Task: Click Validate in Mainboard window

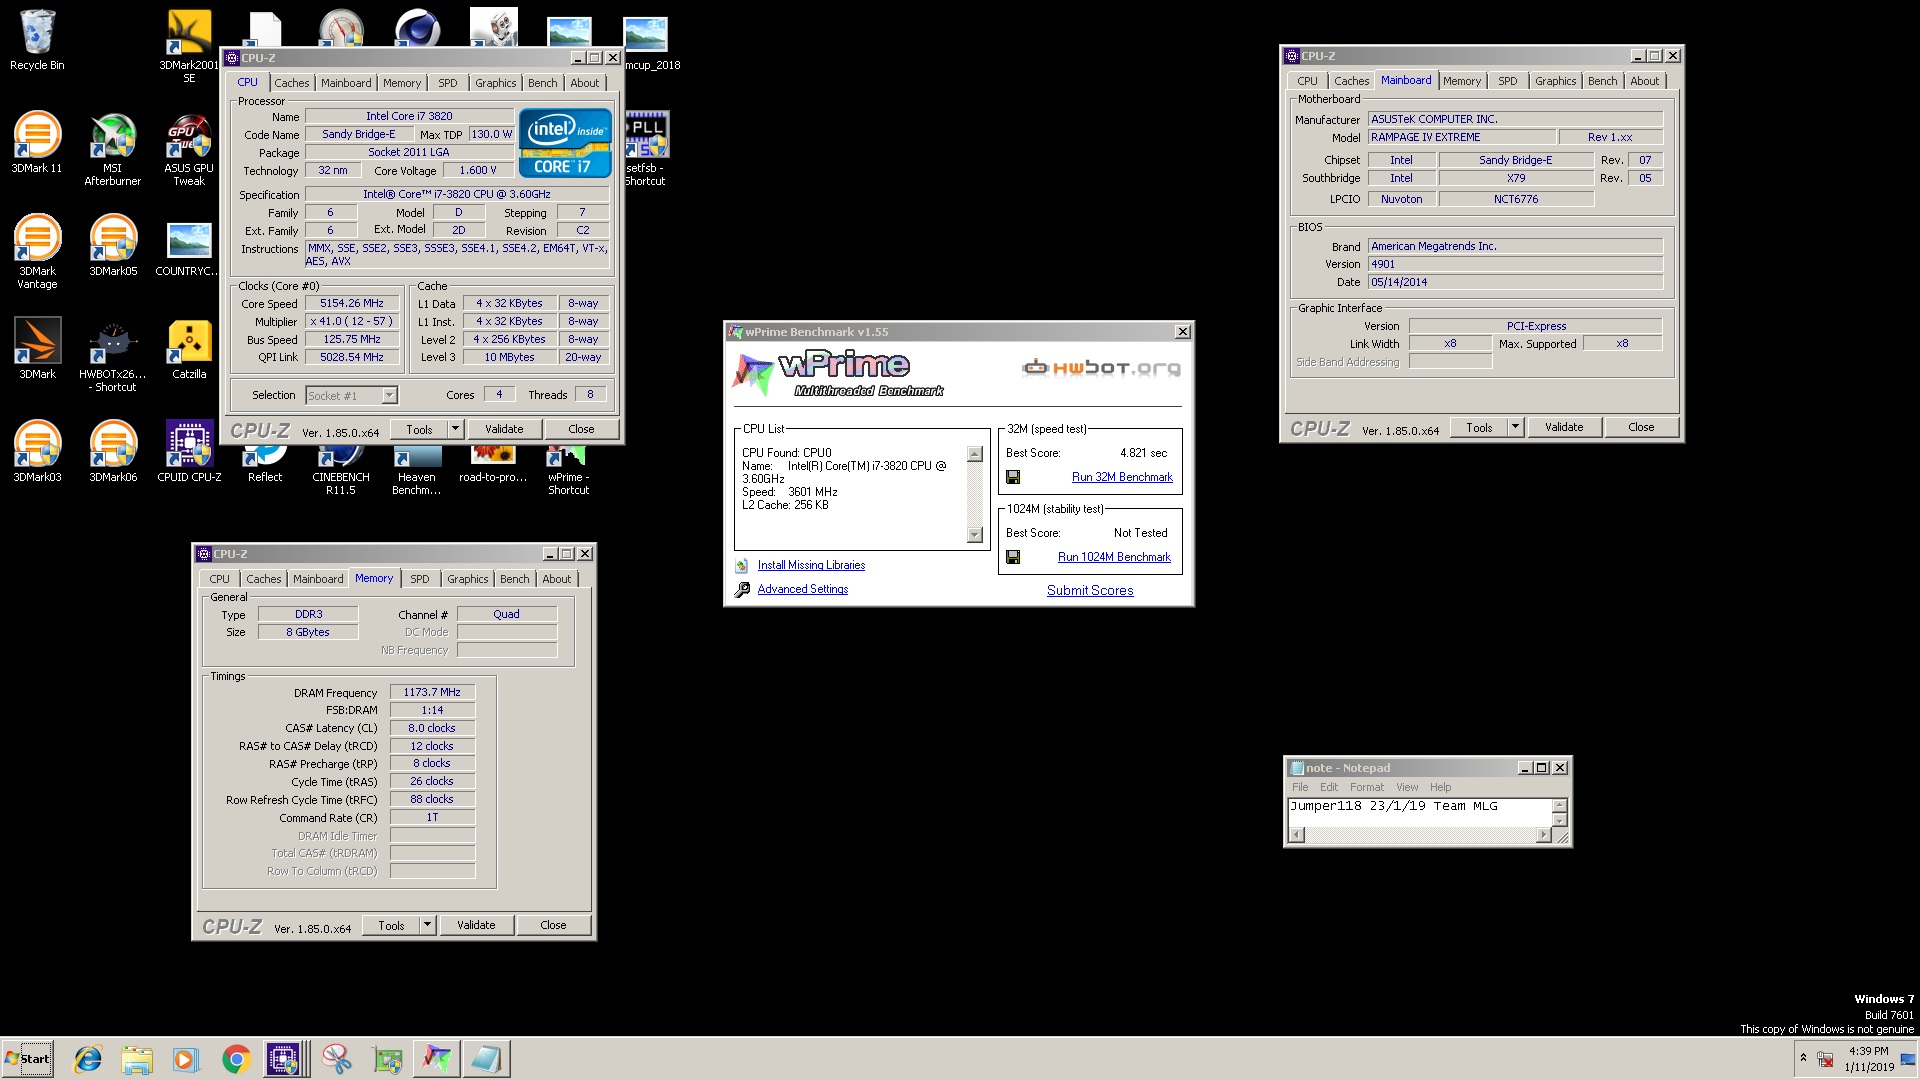Action: pos(1564,427)
